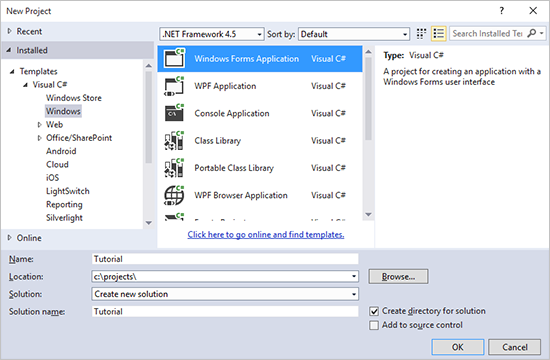Click the Console Application template icon

coord(174,113)
